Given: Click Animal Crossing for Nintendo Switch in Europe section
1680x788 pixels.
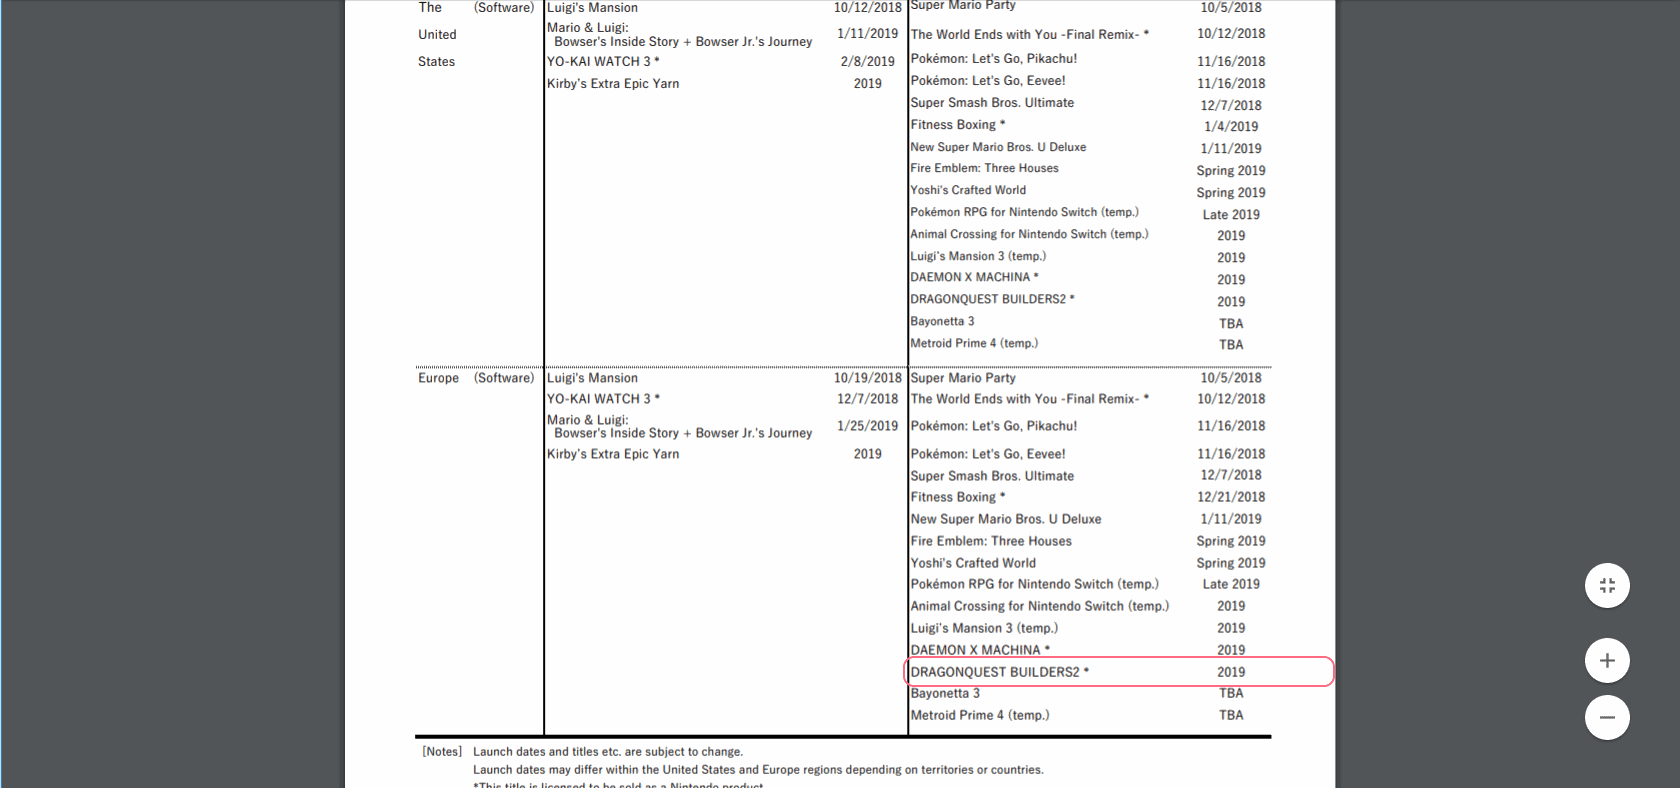Looking at the screenshot, I should click(x=1039, y=607).
